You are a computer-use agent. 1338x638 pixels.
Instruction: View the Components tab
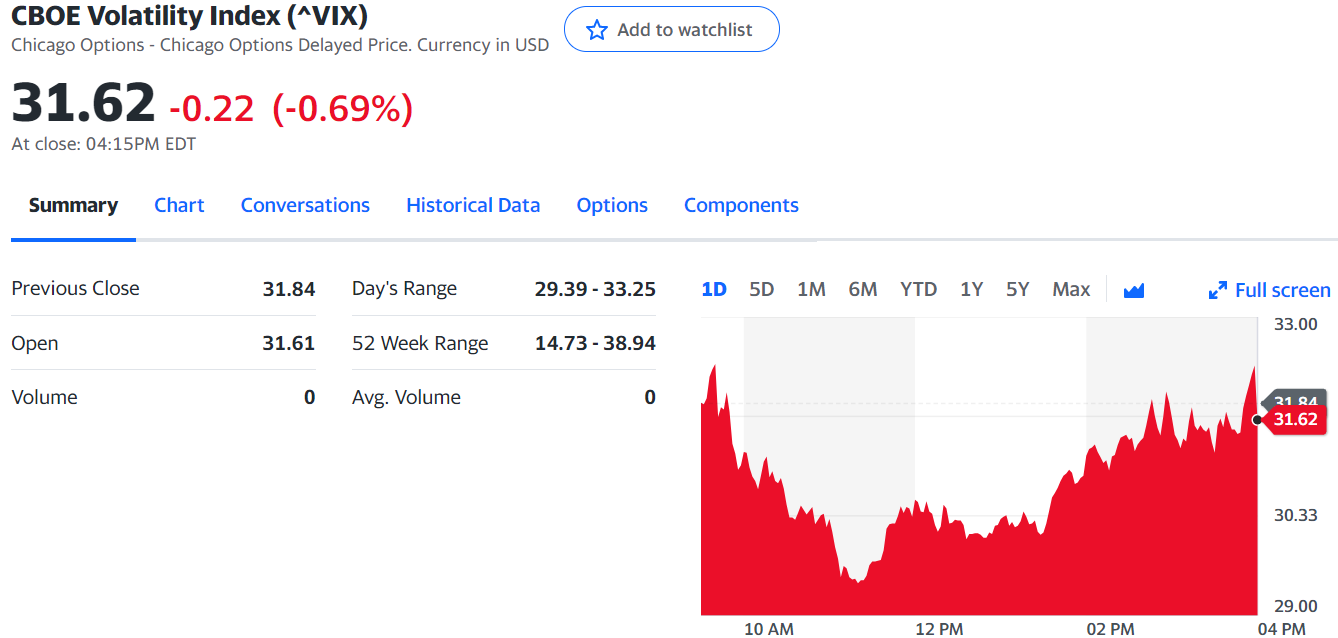741,205
